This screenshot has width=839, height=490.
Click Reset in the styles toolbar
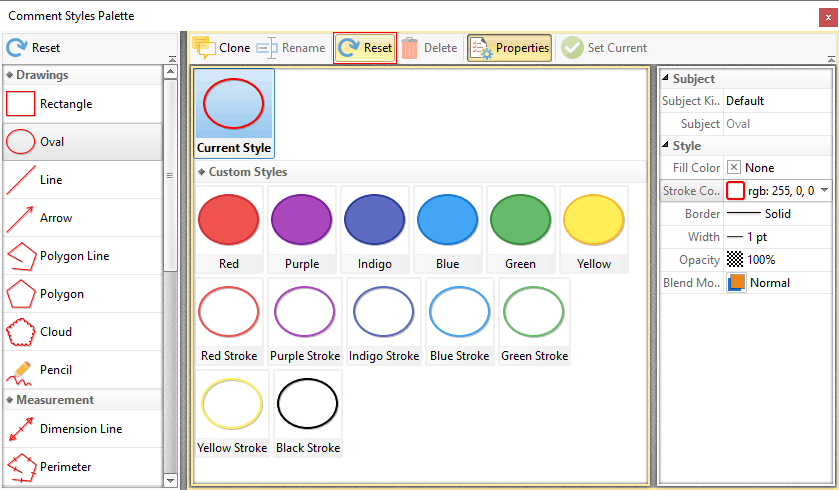point(365,48)
